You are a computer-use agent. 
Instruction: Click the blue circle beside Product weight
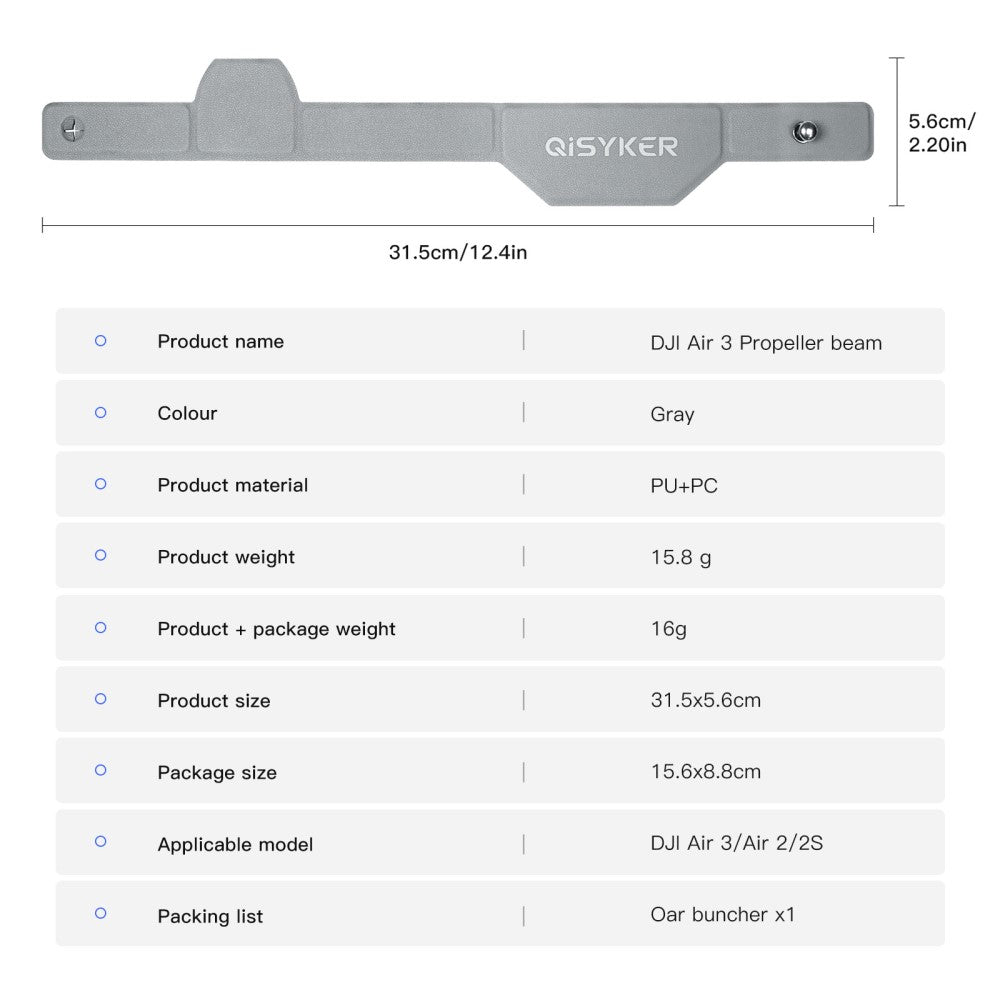coord(100,556)
